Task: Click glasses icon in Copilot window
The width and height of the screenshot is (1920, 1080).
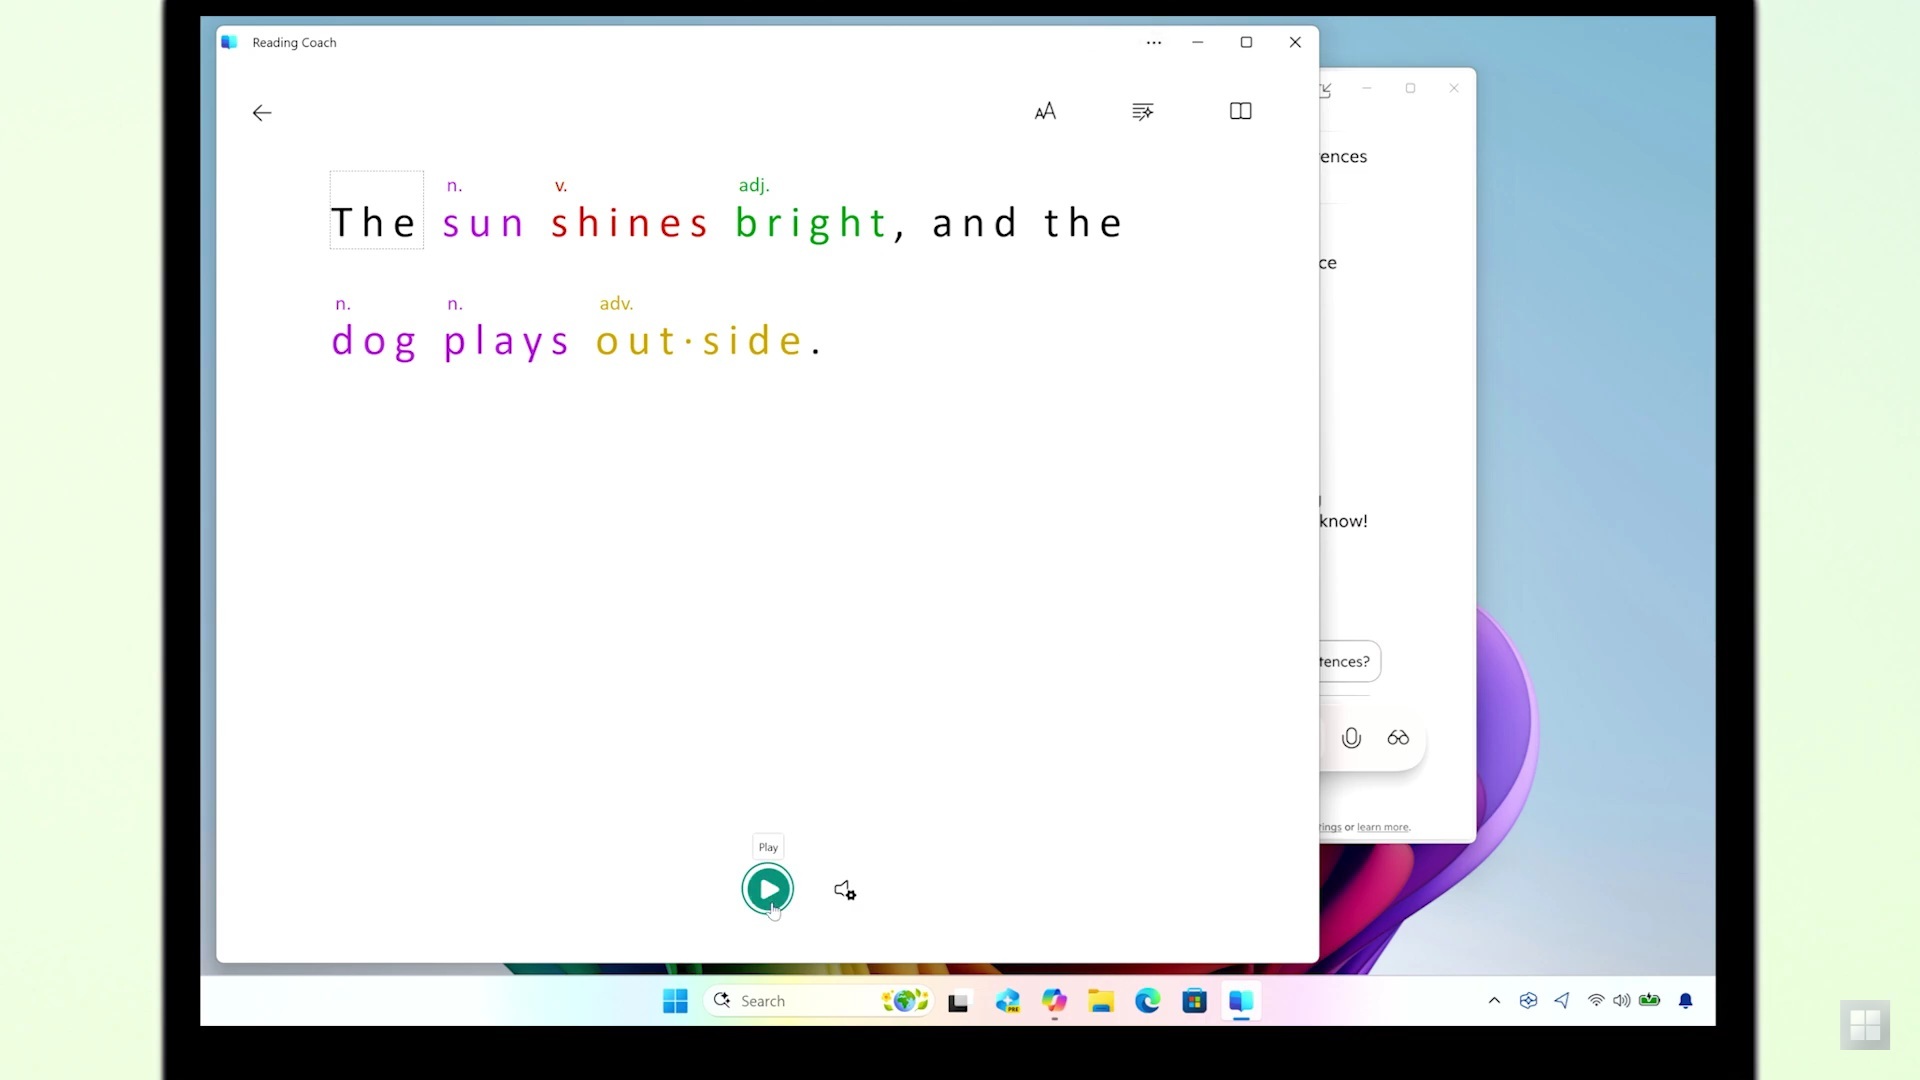Action: [1398, 738]
